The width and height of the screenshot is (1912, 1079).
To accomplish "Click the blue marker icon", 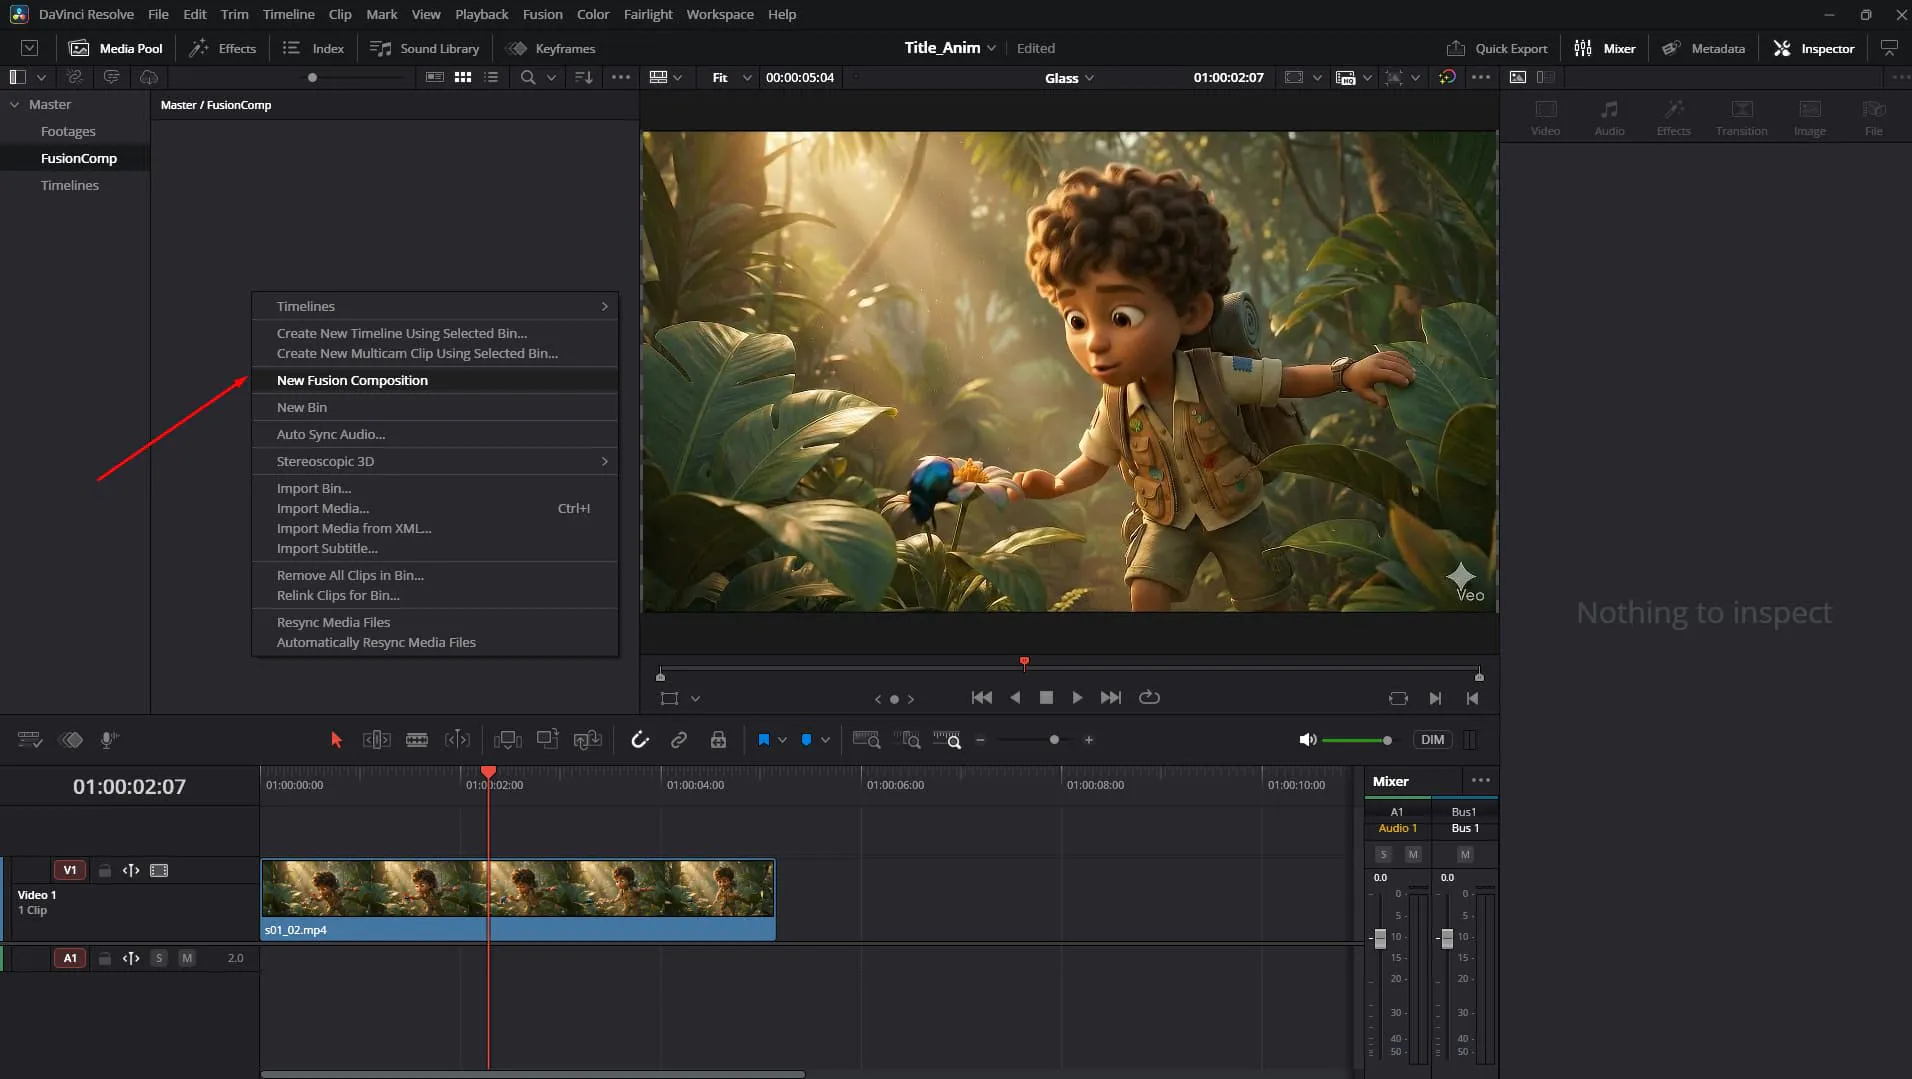I will pos(807,740).
